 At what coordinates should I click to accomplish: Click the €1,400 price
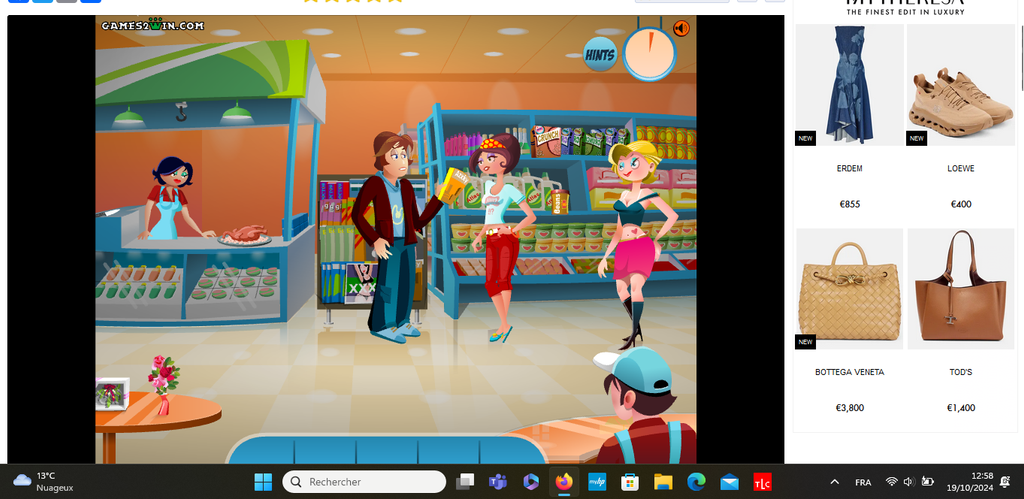click(961, 408)
